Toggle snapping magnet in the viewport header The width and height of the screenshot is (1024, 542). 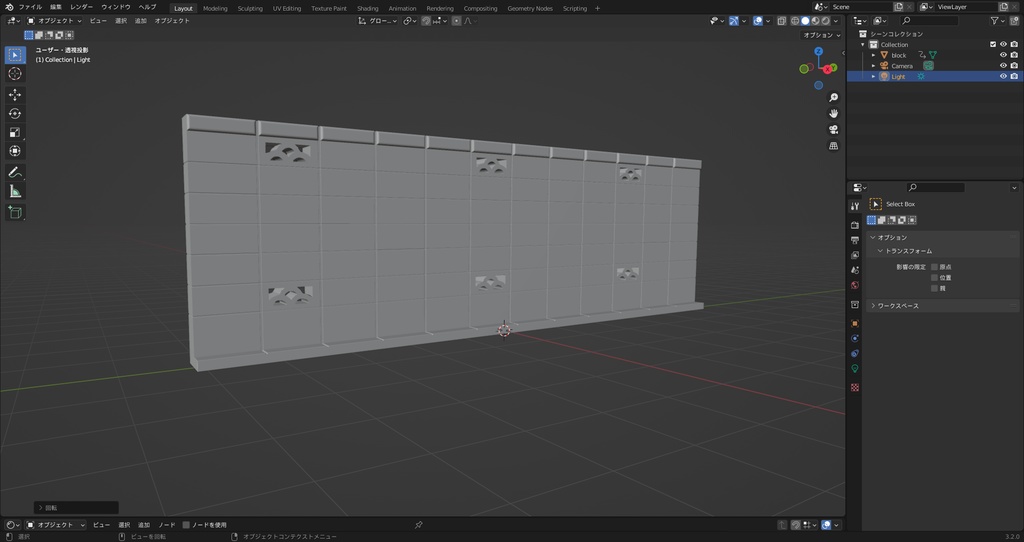[x=426, y=21]
